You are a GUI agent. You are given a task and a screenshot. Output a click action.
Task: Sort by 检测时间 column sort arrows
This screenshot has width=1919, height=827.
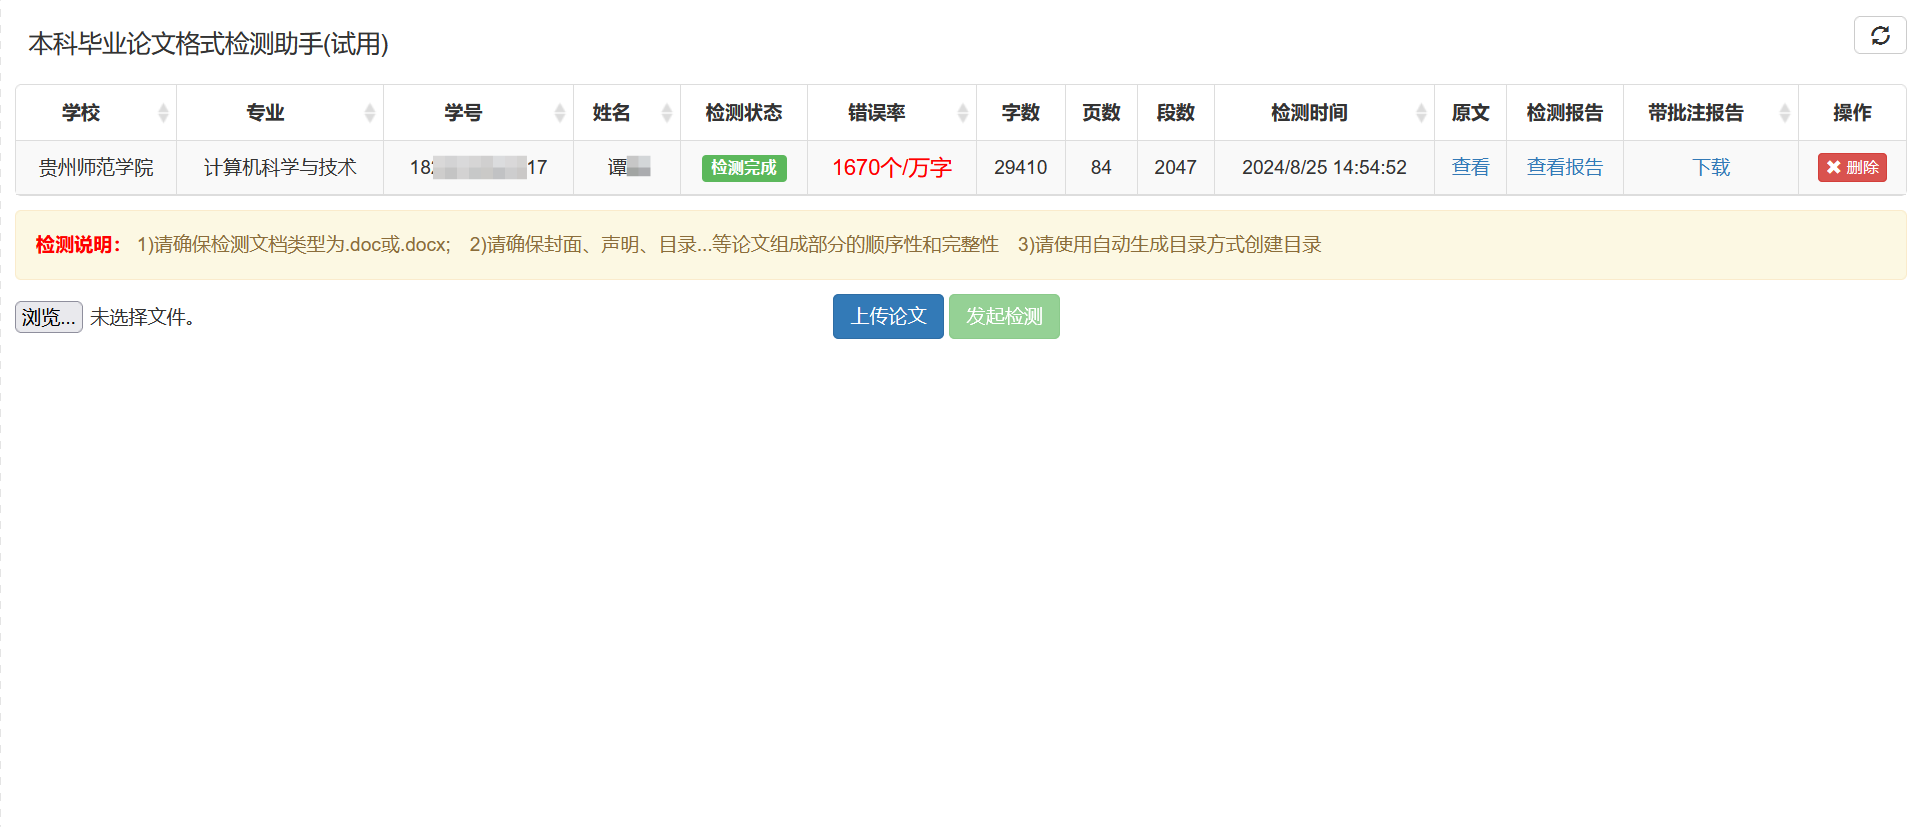click(x=1421, y=113)
